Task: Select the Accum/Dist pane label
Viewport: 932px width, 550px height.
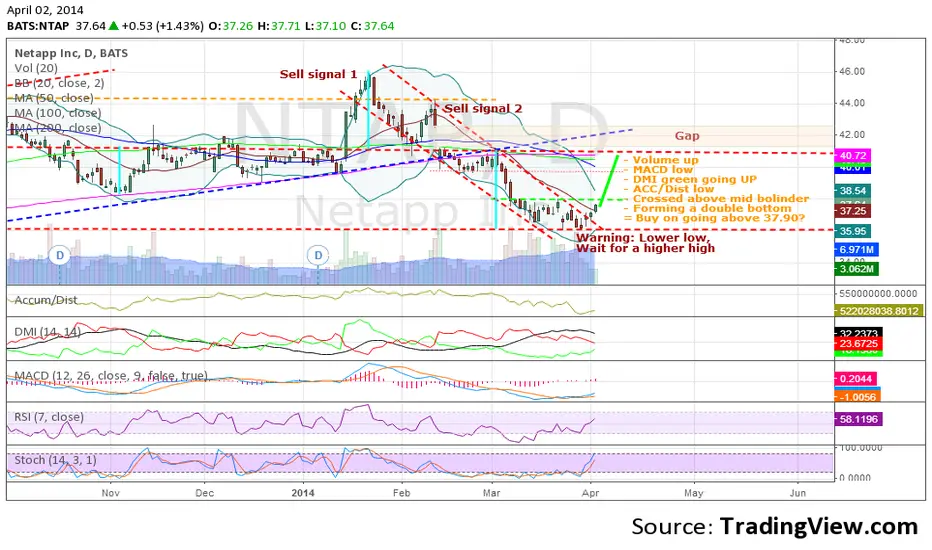Action: click(x=46, y=300)
